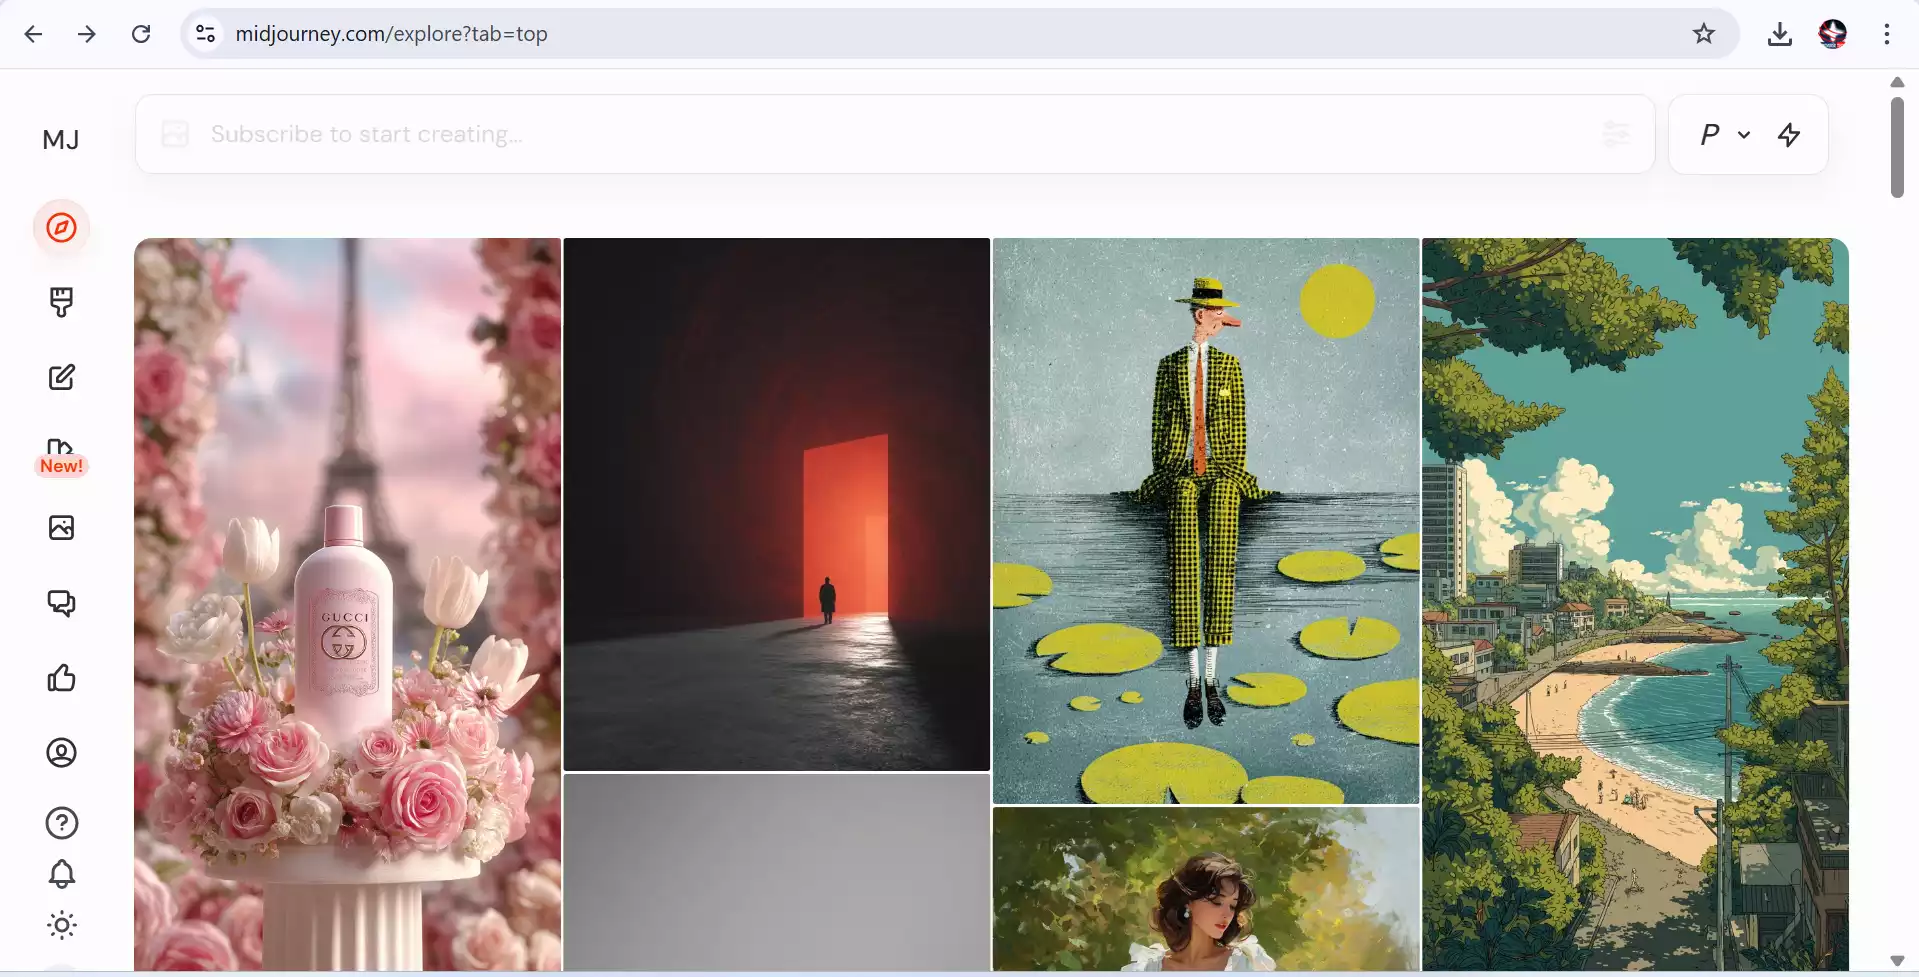
Task: Toggle the light mode sun icon
Action: click(61, 925)
